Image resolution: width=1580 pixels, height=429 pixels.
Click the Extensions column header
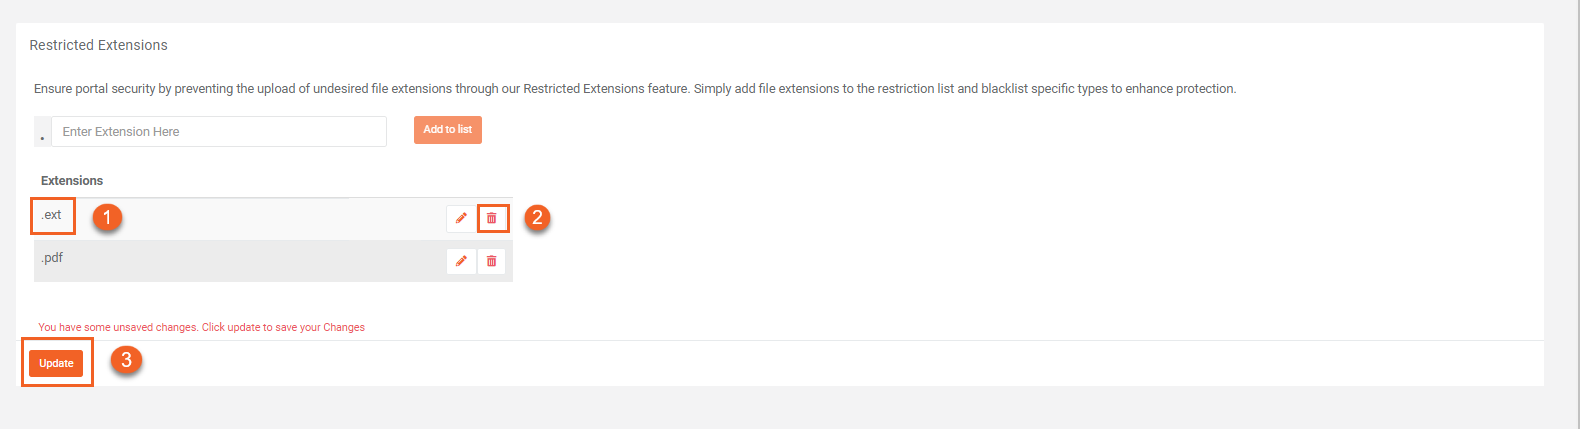[72, 181]
